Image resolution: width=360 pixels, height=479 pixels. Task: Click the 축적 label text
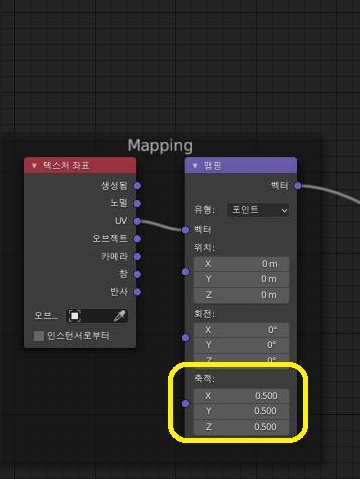point(204,379)
